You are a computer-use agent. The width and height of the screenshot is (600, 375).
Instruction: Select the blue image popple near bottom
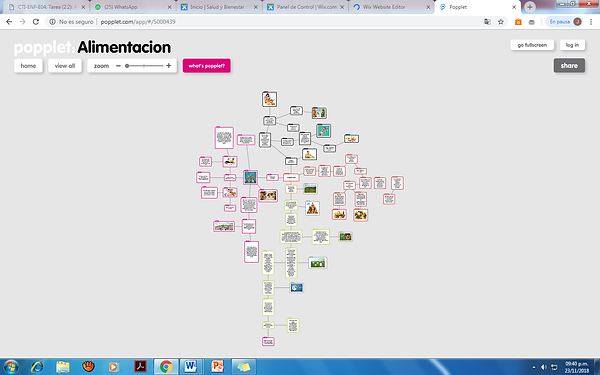click(297, 287)
